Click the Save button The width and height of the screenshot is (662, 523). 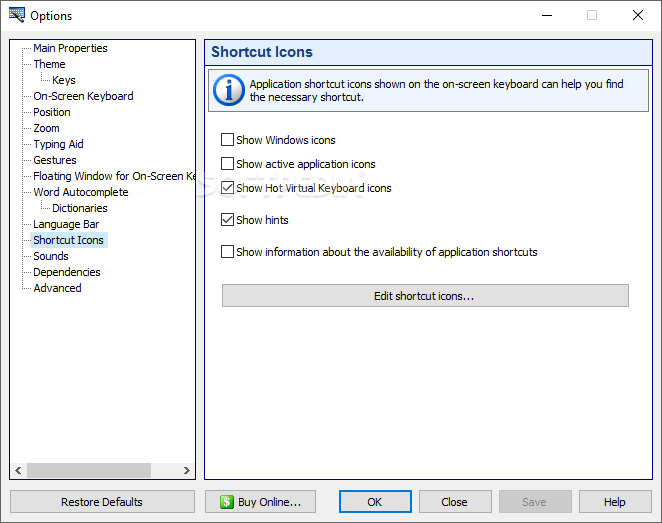(535, 502)
